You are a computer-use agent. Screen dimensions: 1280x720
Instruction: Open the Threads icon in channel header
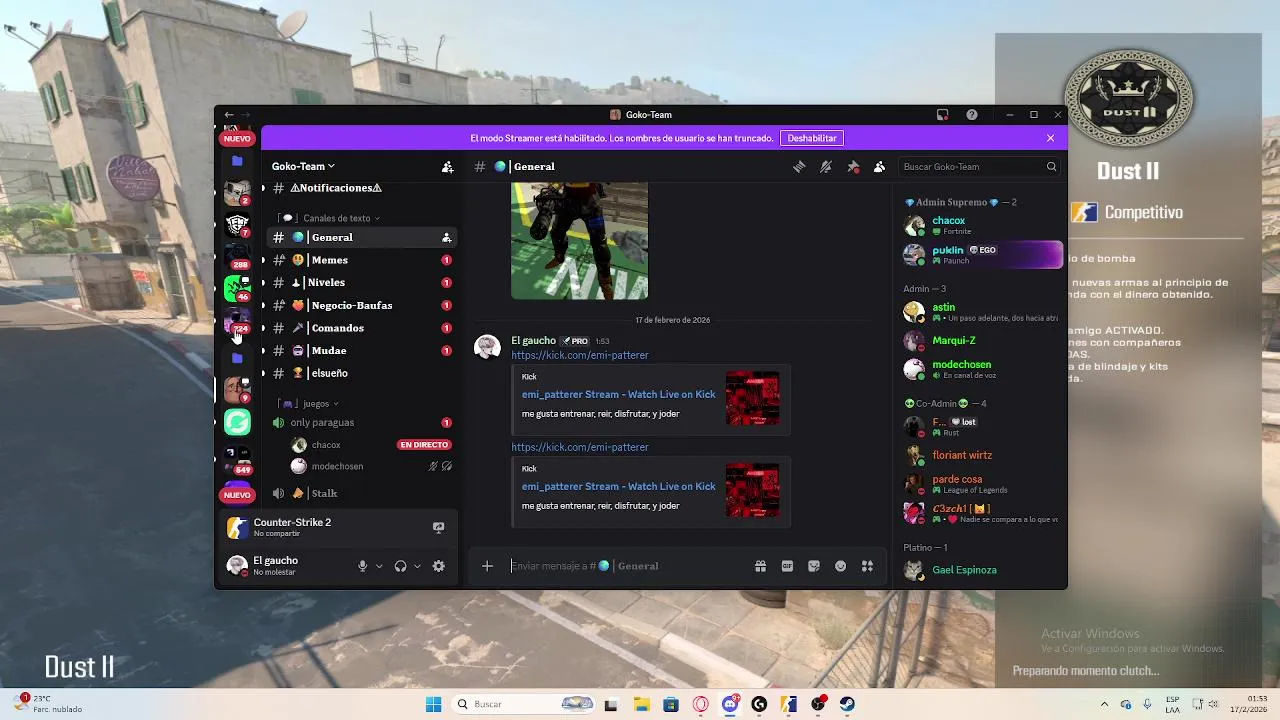(x=799, y=167)
